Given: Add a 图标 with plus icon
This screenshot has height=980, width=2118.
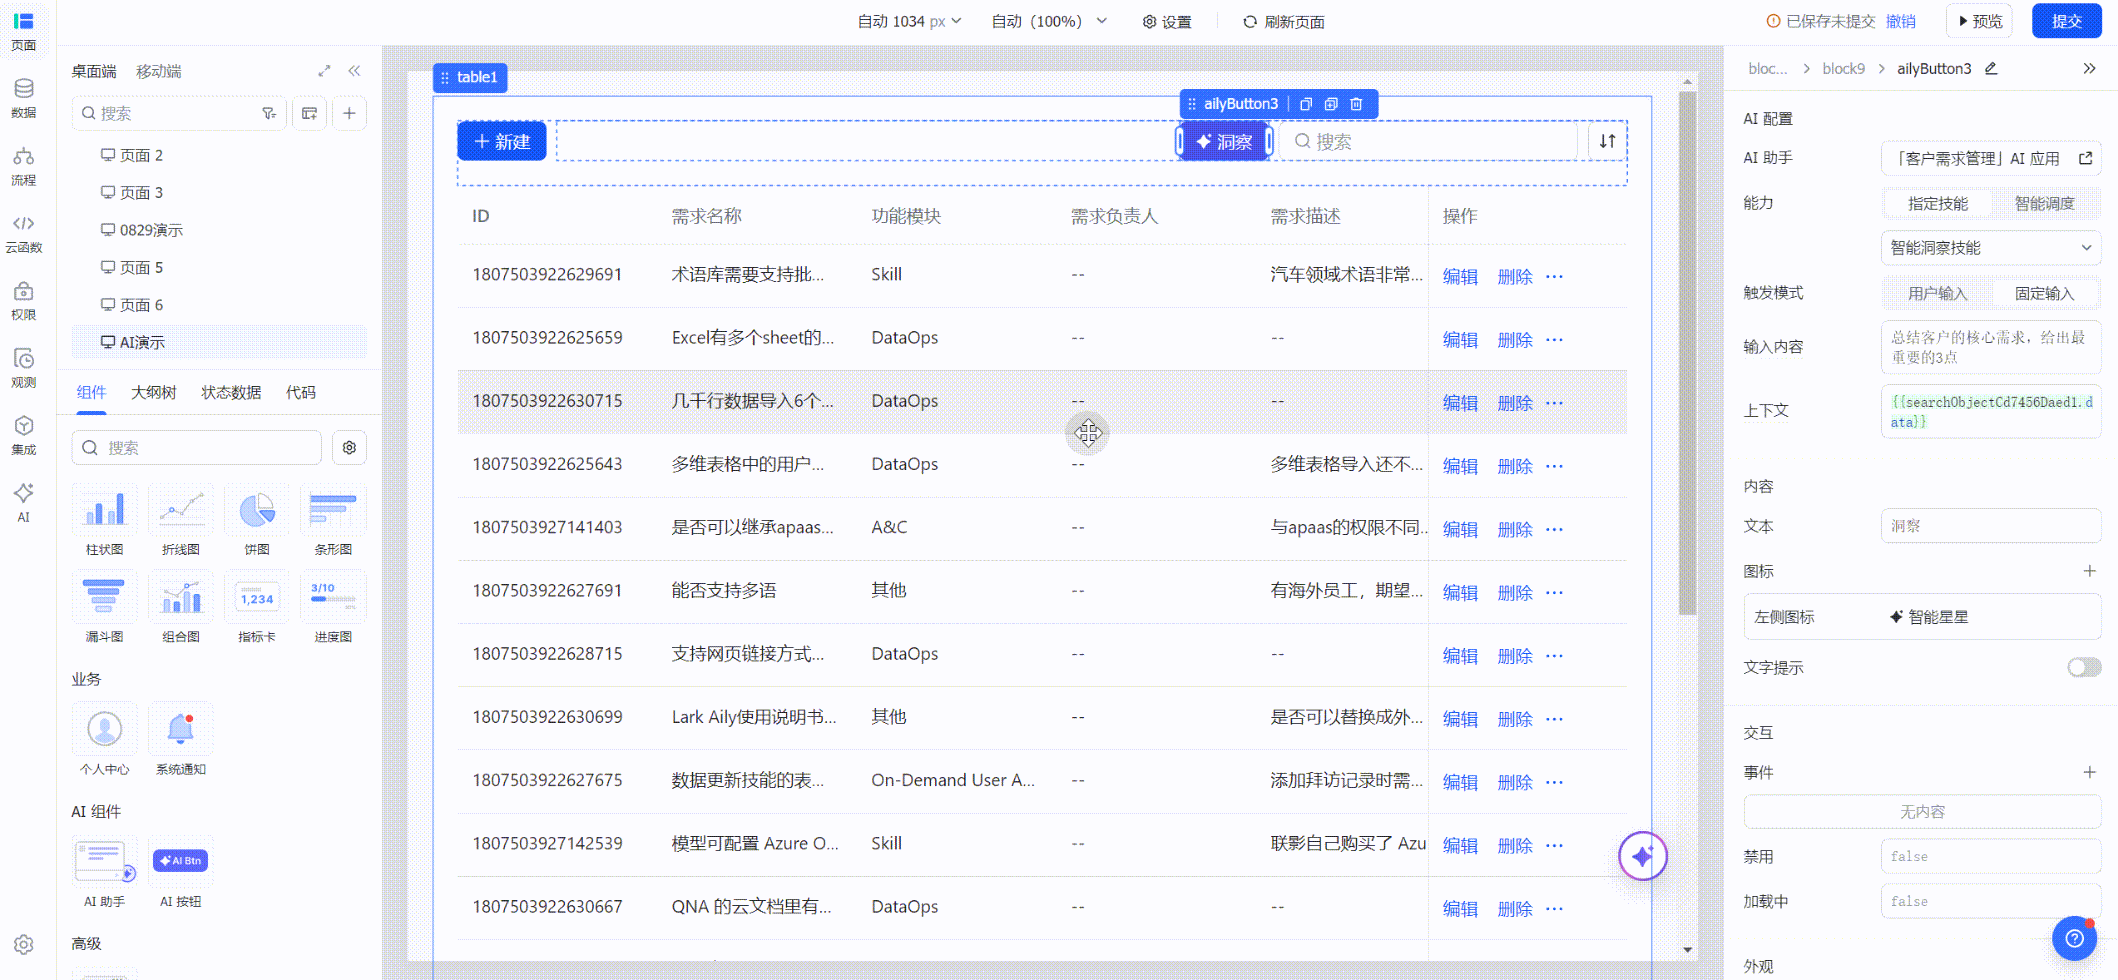Looking at the screenshot, I should (2089, 571).
